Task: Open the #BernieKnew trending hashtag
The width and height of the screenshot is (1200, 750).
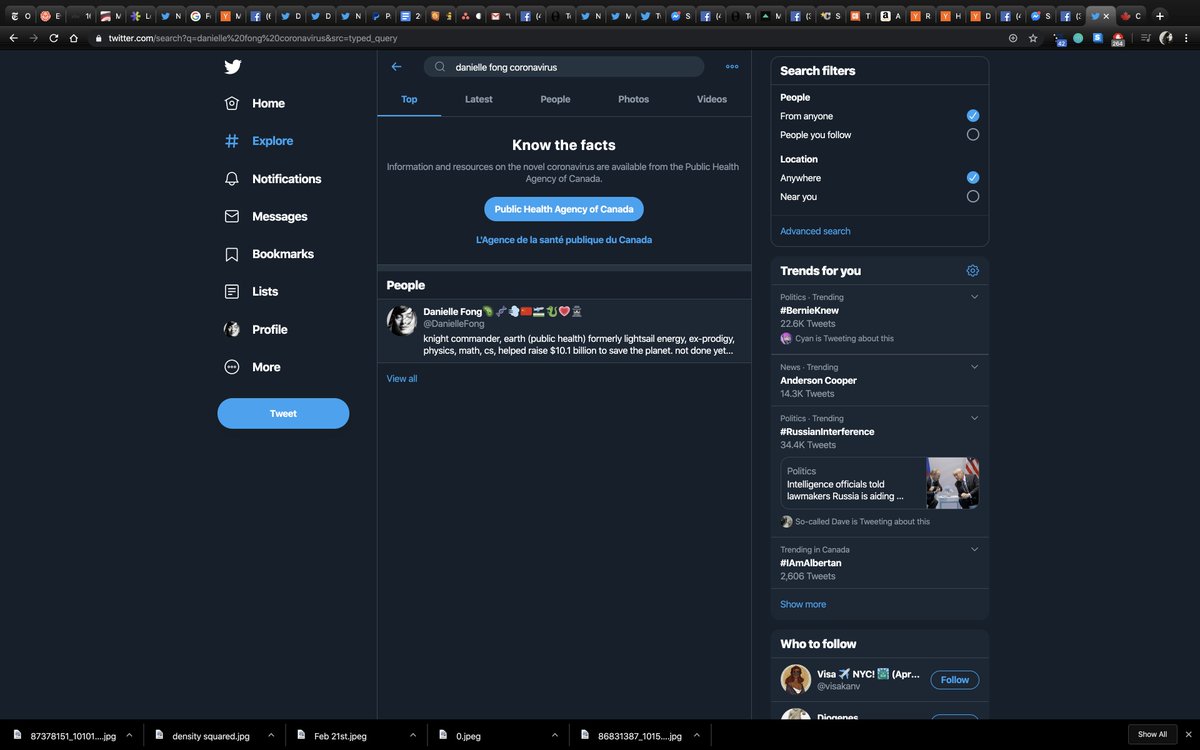Action: [x=809, y=311]
